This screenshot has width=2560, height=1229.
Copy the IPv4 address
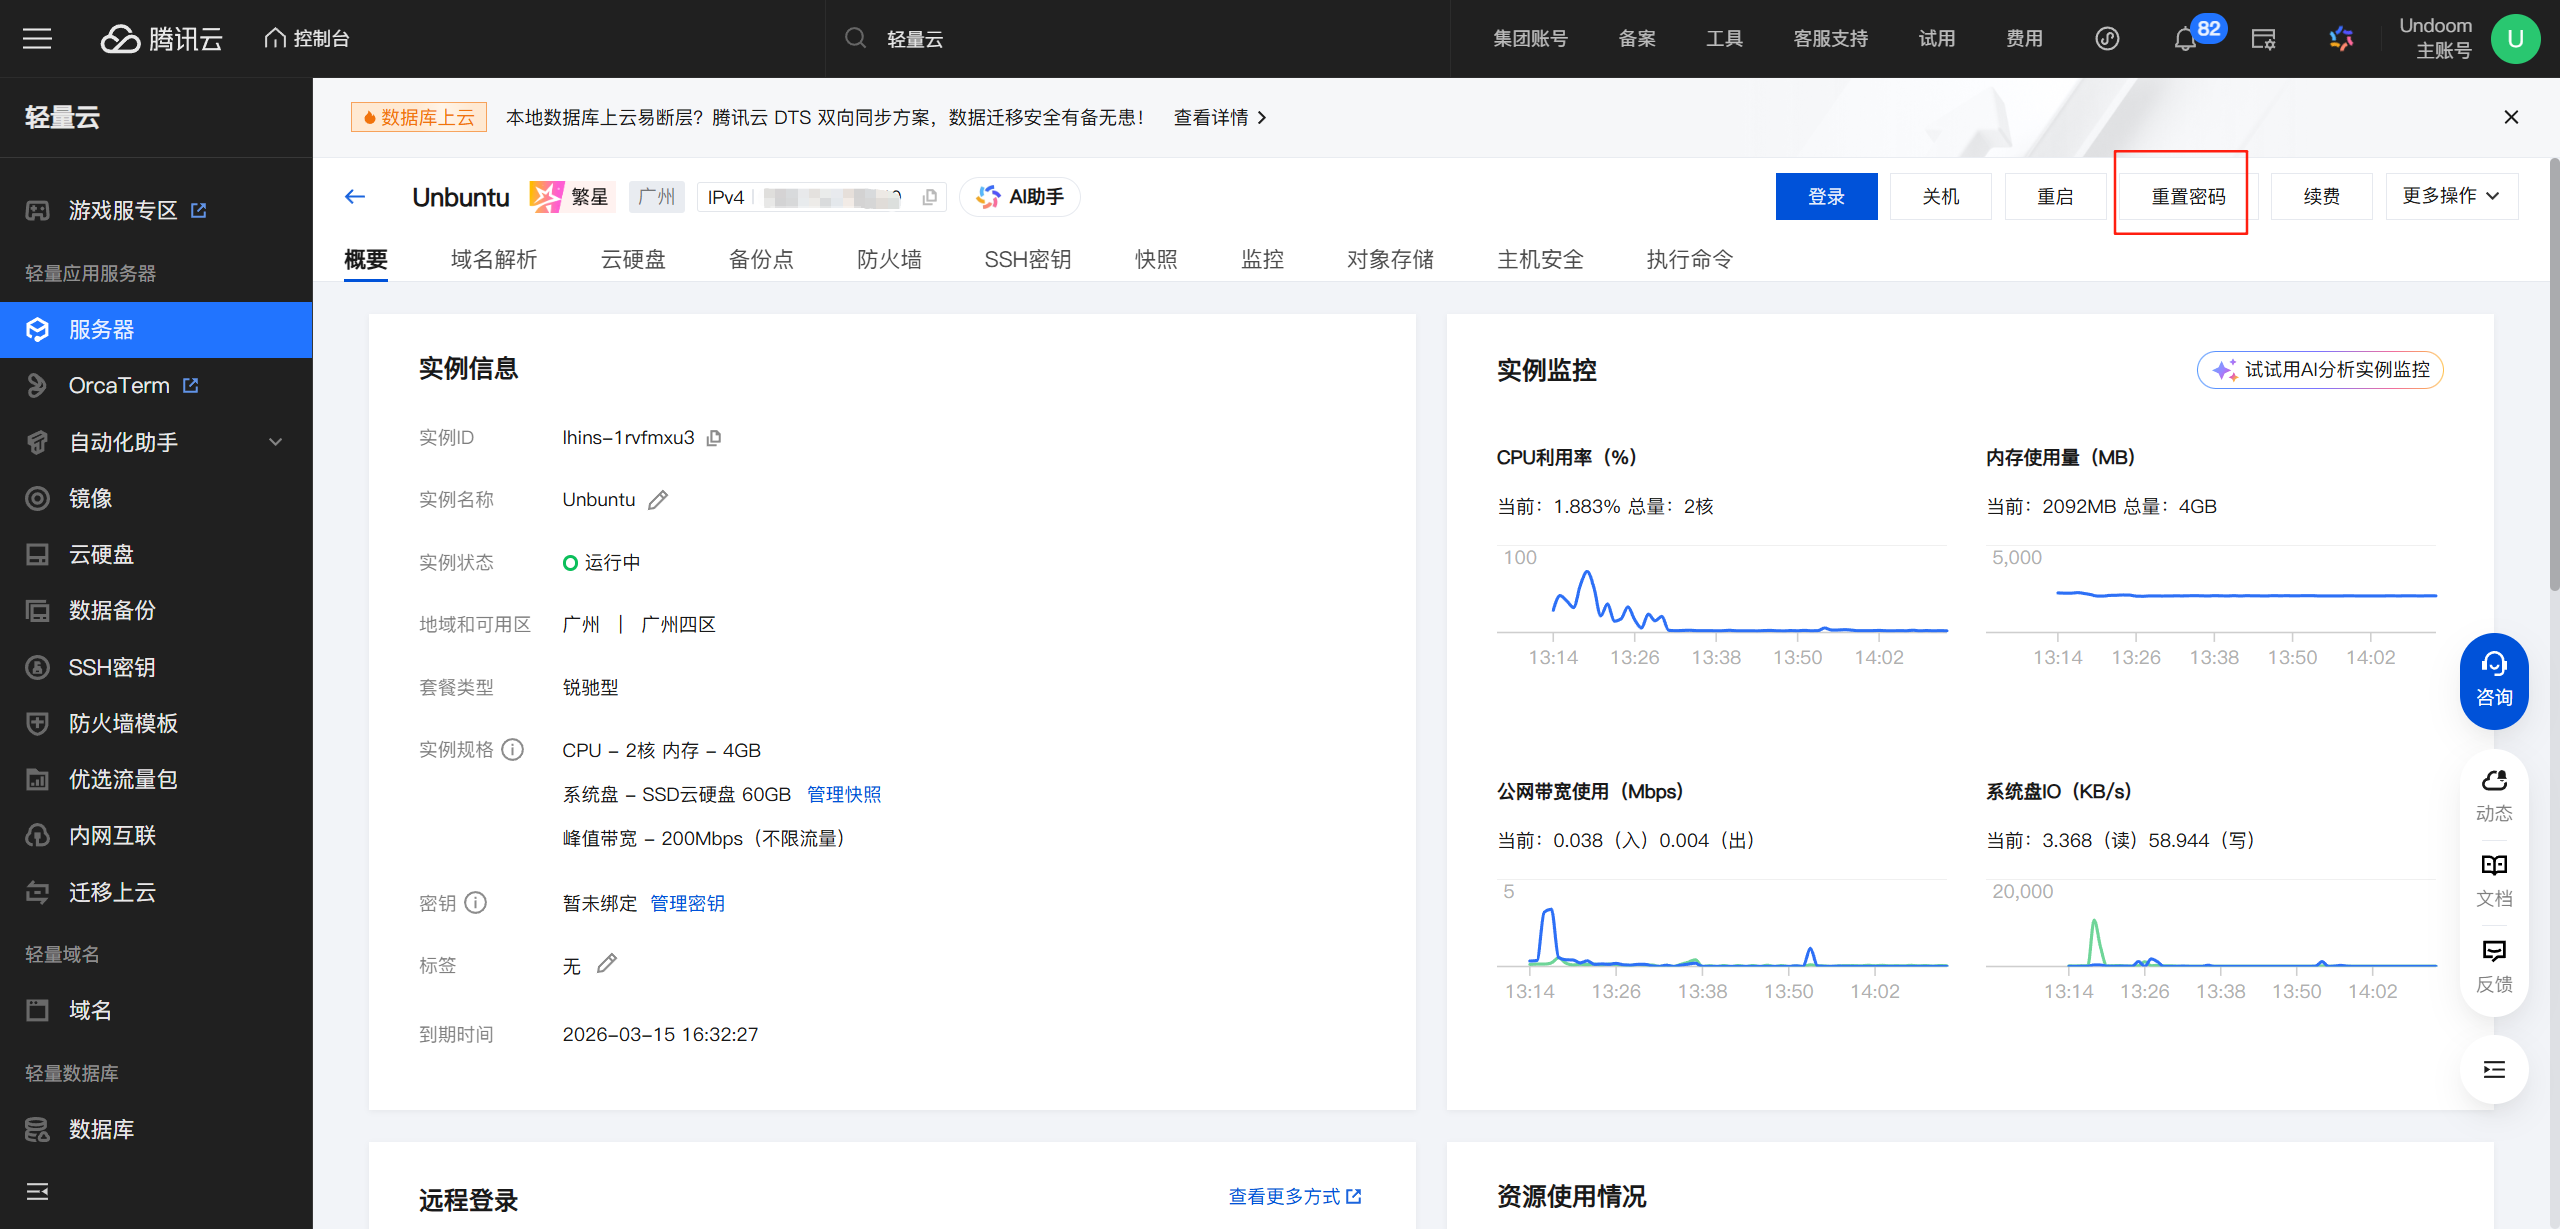(930, 197)
